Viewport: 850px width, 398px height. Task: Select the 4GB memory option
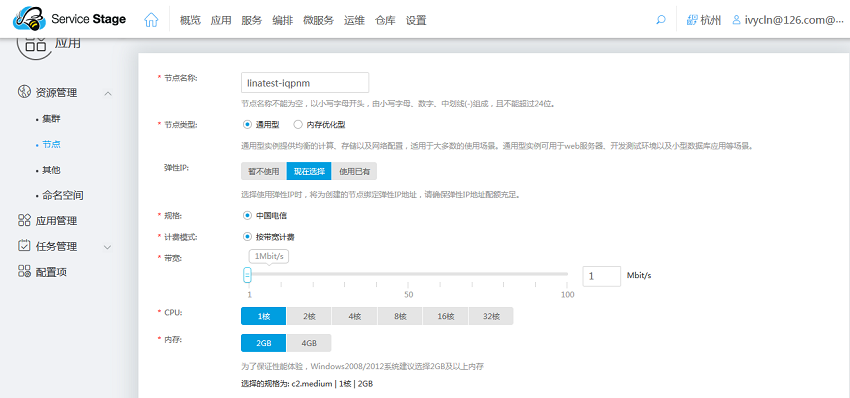pos(309,343)
